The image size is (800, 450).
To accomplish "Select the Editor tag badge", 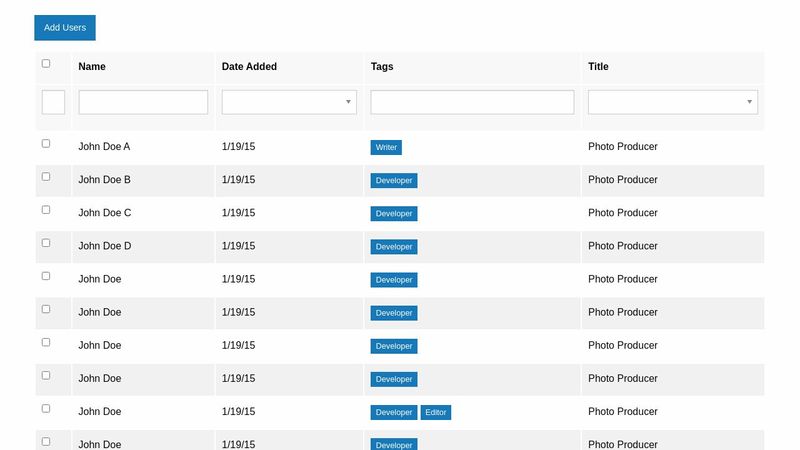I will pos(436,413).
